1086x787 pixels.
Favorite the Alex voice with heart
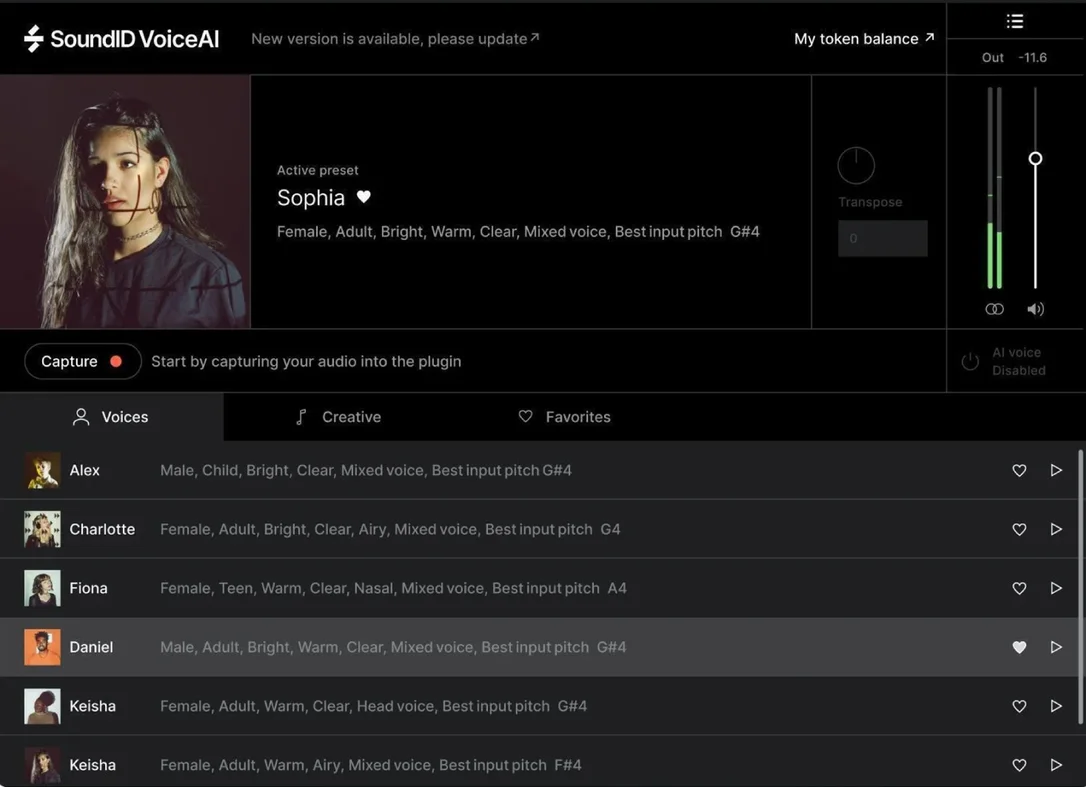(x=1020, y=470)
